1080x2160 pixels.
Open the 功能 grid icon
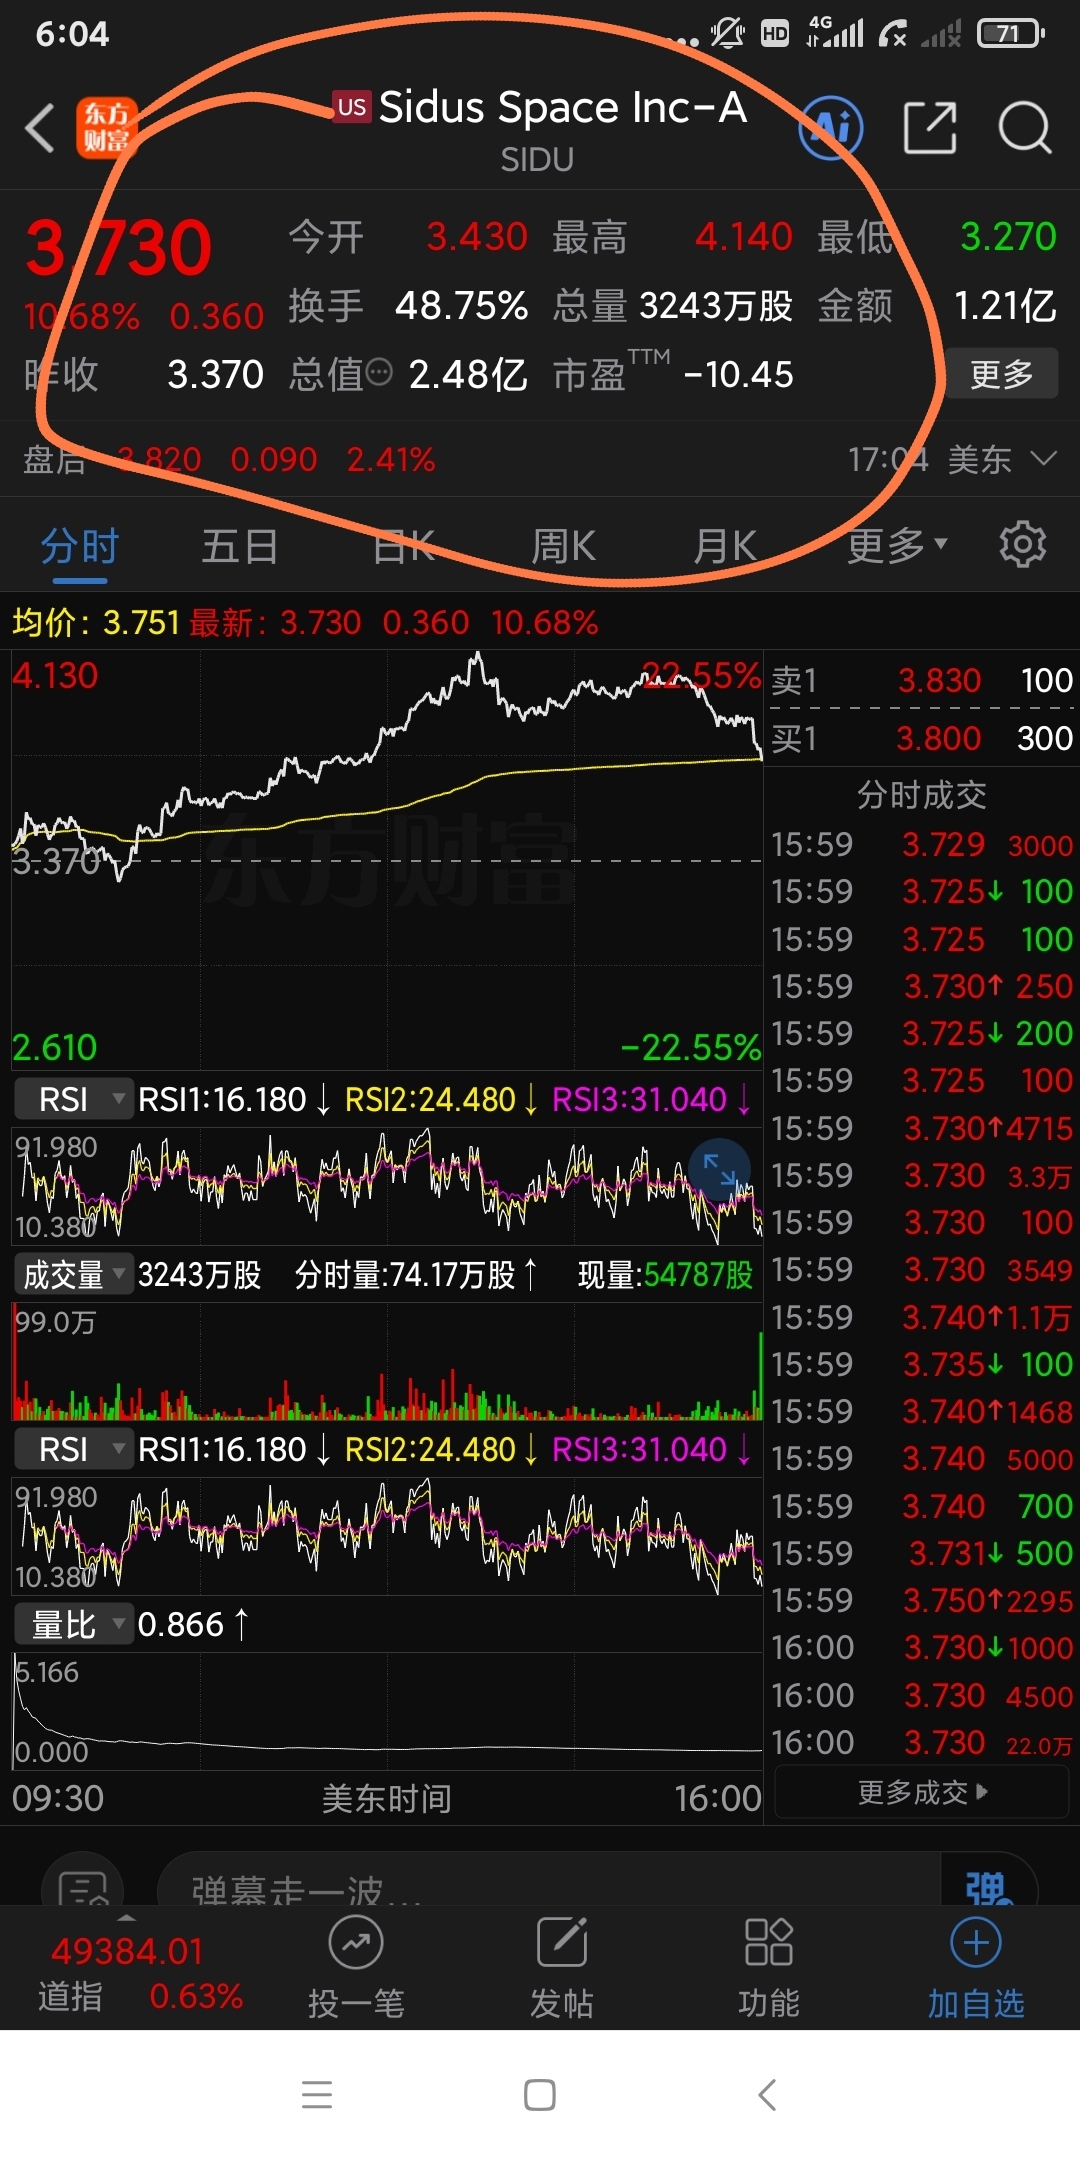pyautogui.click(x=769, y=1943)
